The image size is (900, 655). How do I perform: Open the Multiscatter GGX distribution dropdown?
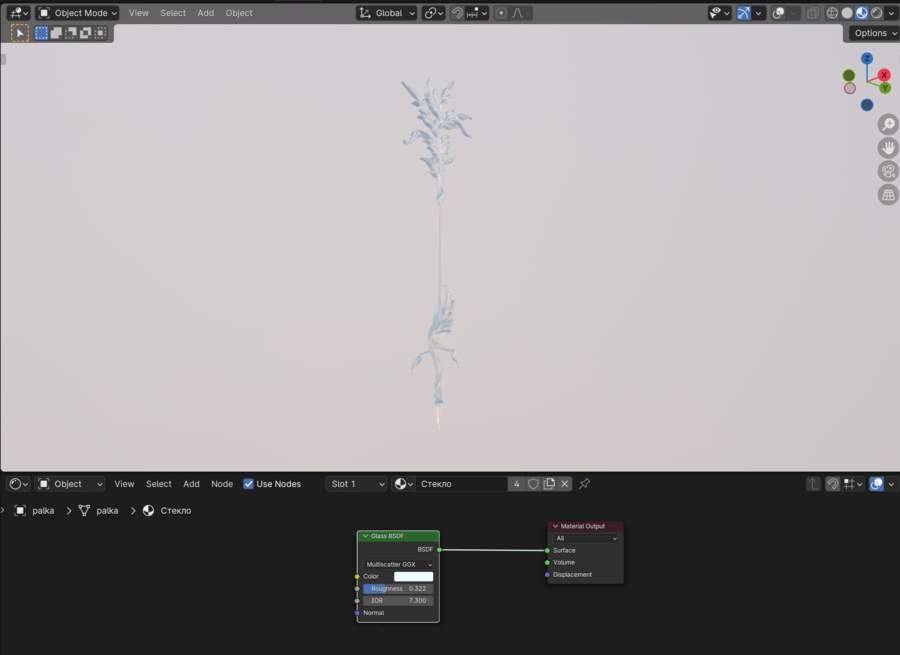pos(398,565)
